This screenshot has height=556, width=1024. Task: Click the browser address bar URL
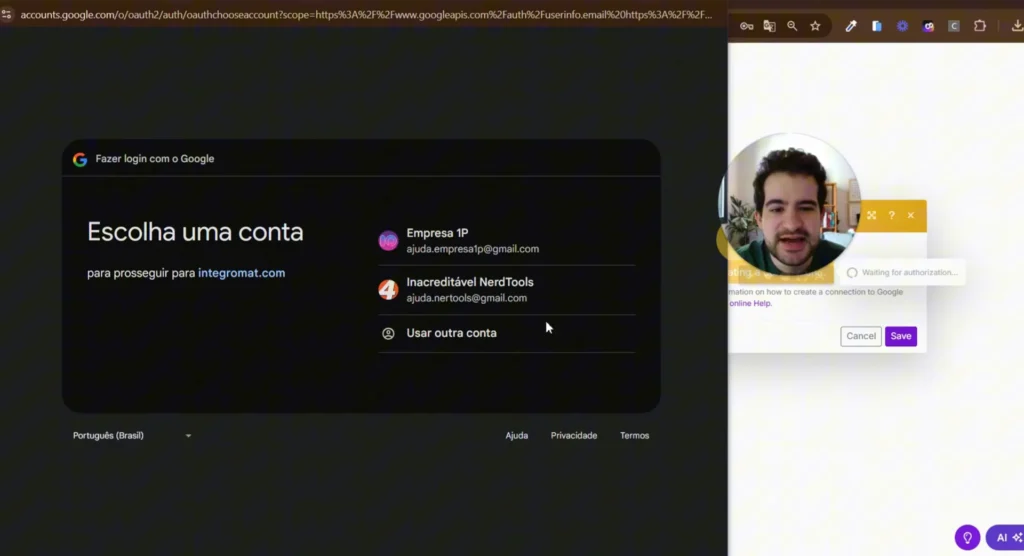pyautogui.click(x=366, y=14)
